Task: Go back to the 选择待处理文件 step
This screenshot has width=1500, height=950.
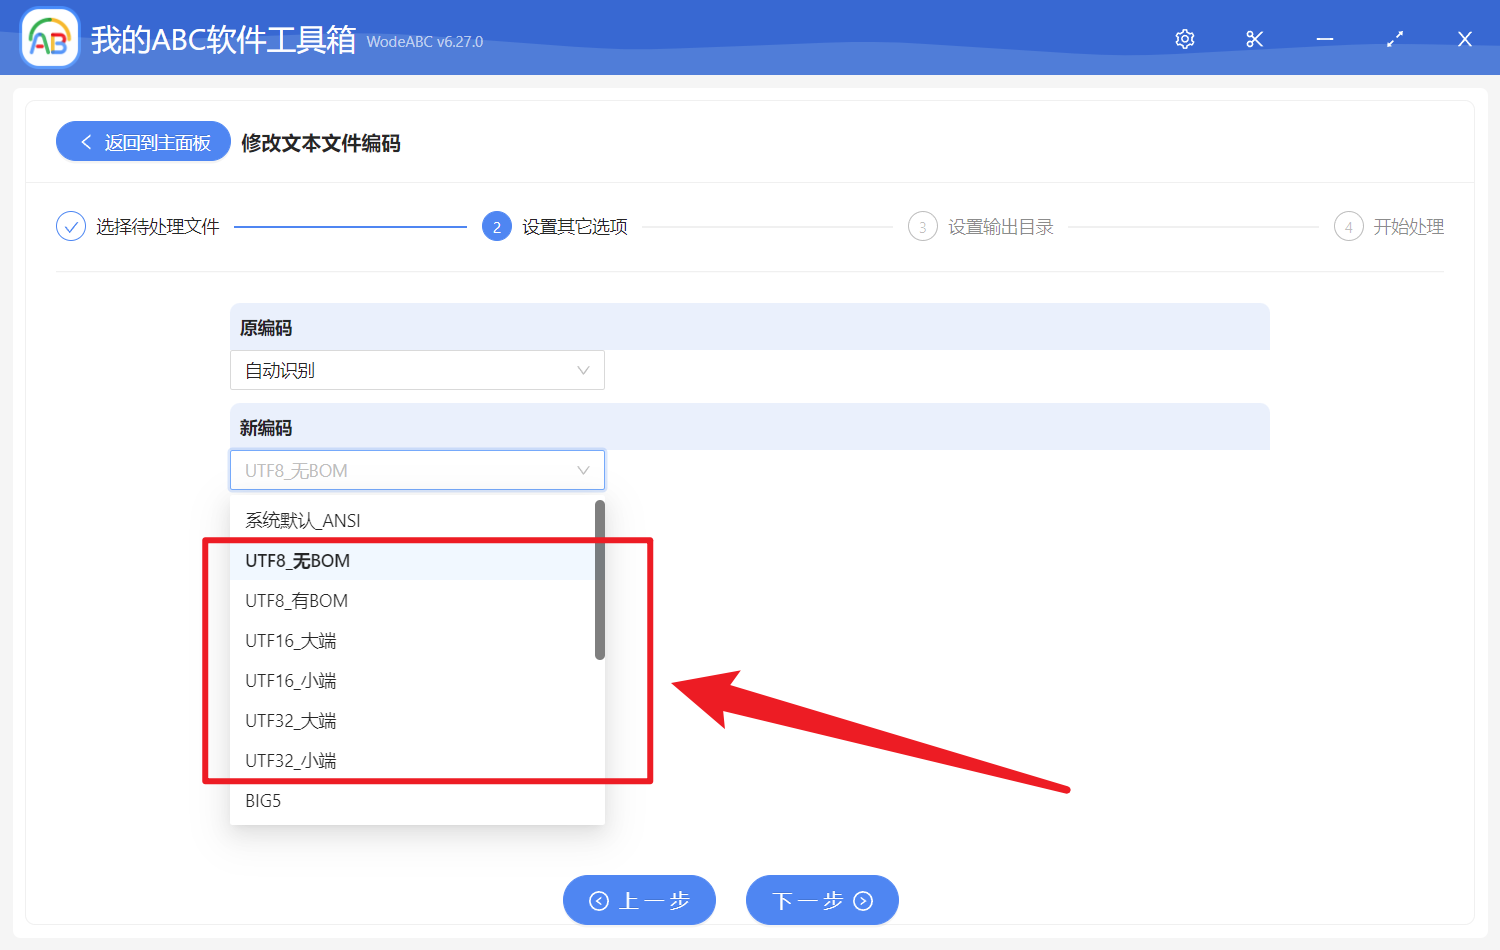Action: tap(156, 226)
